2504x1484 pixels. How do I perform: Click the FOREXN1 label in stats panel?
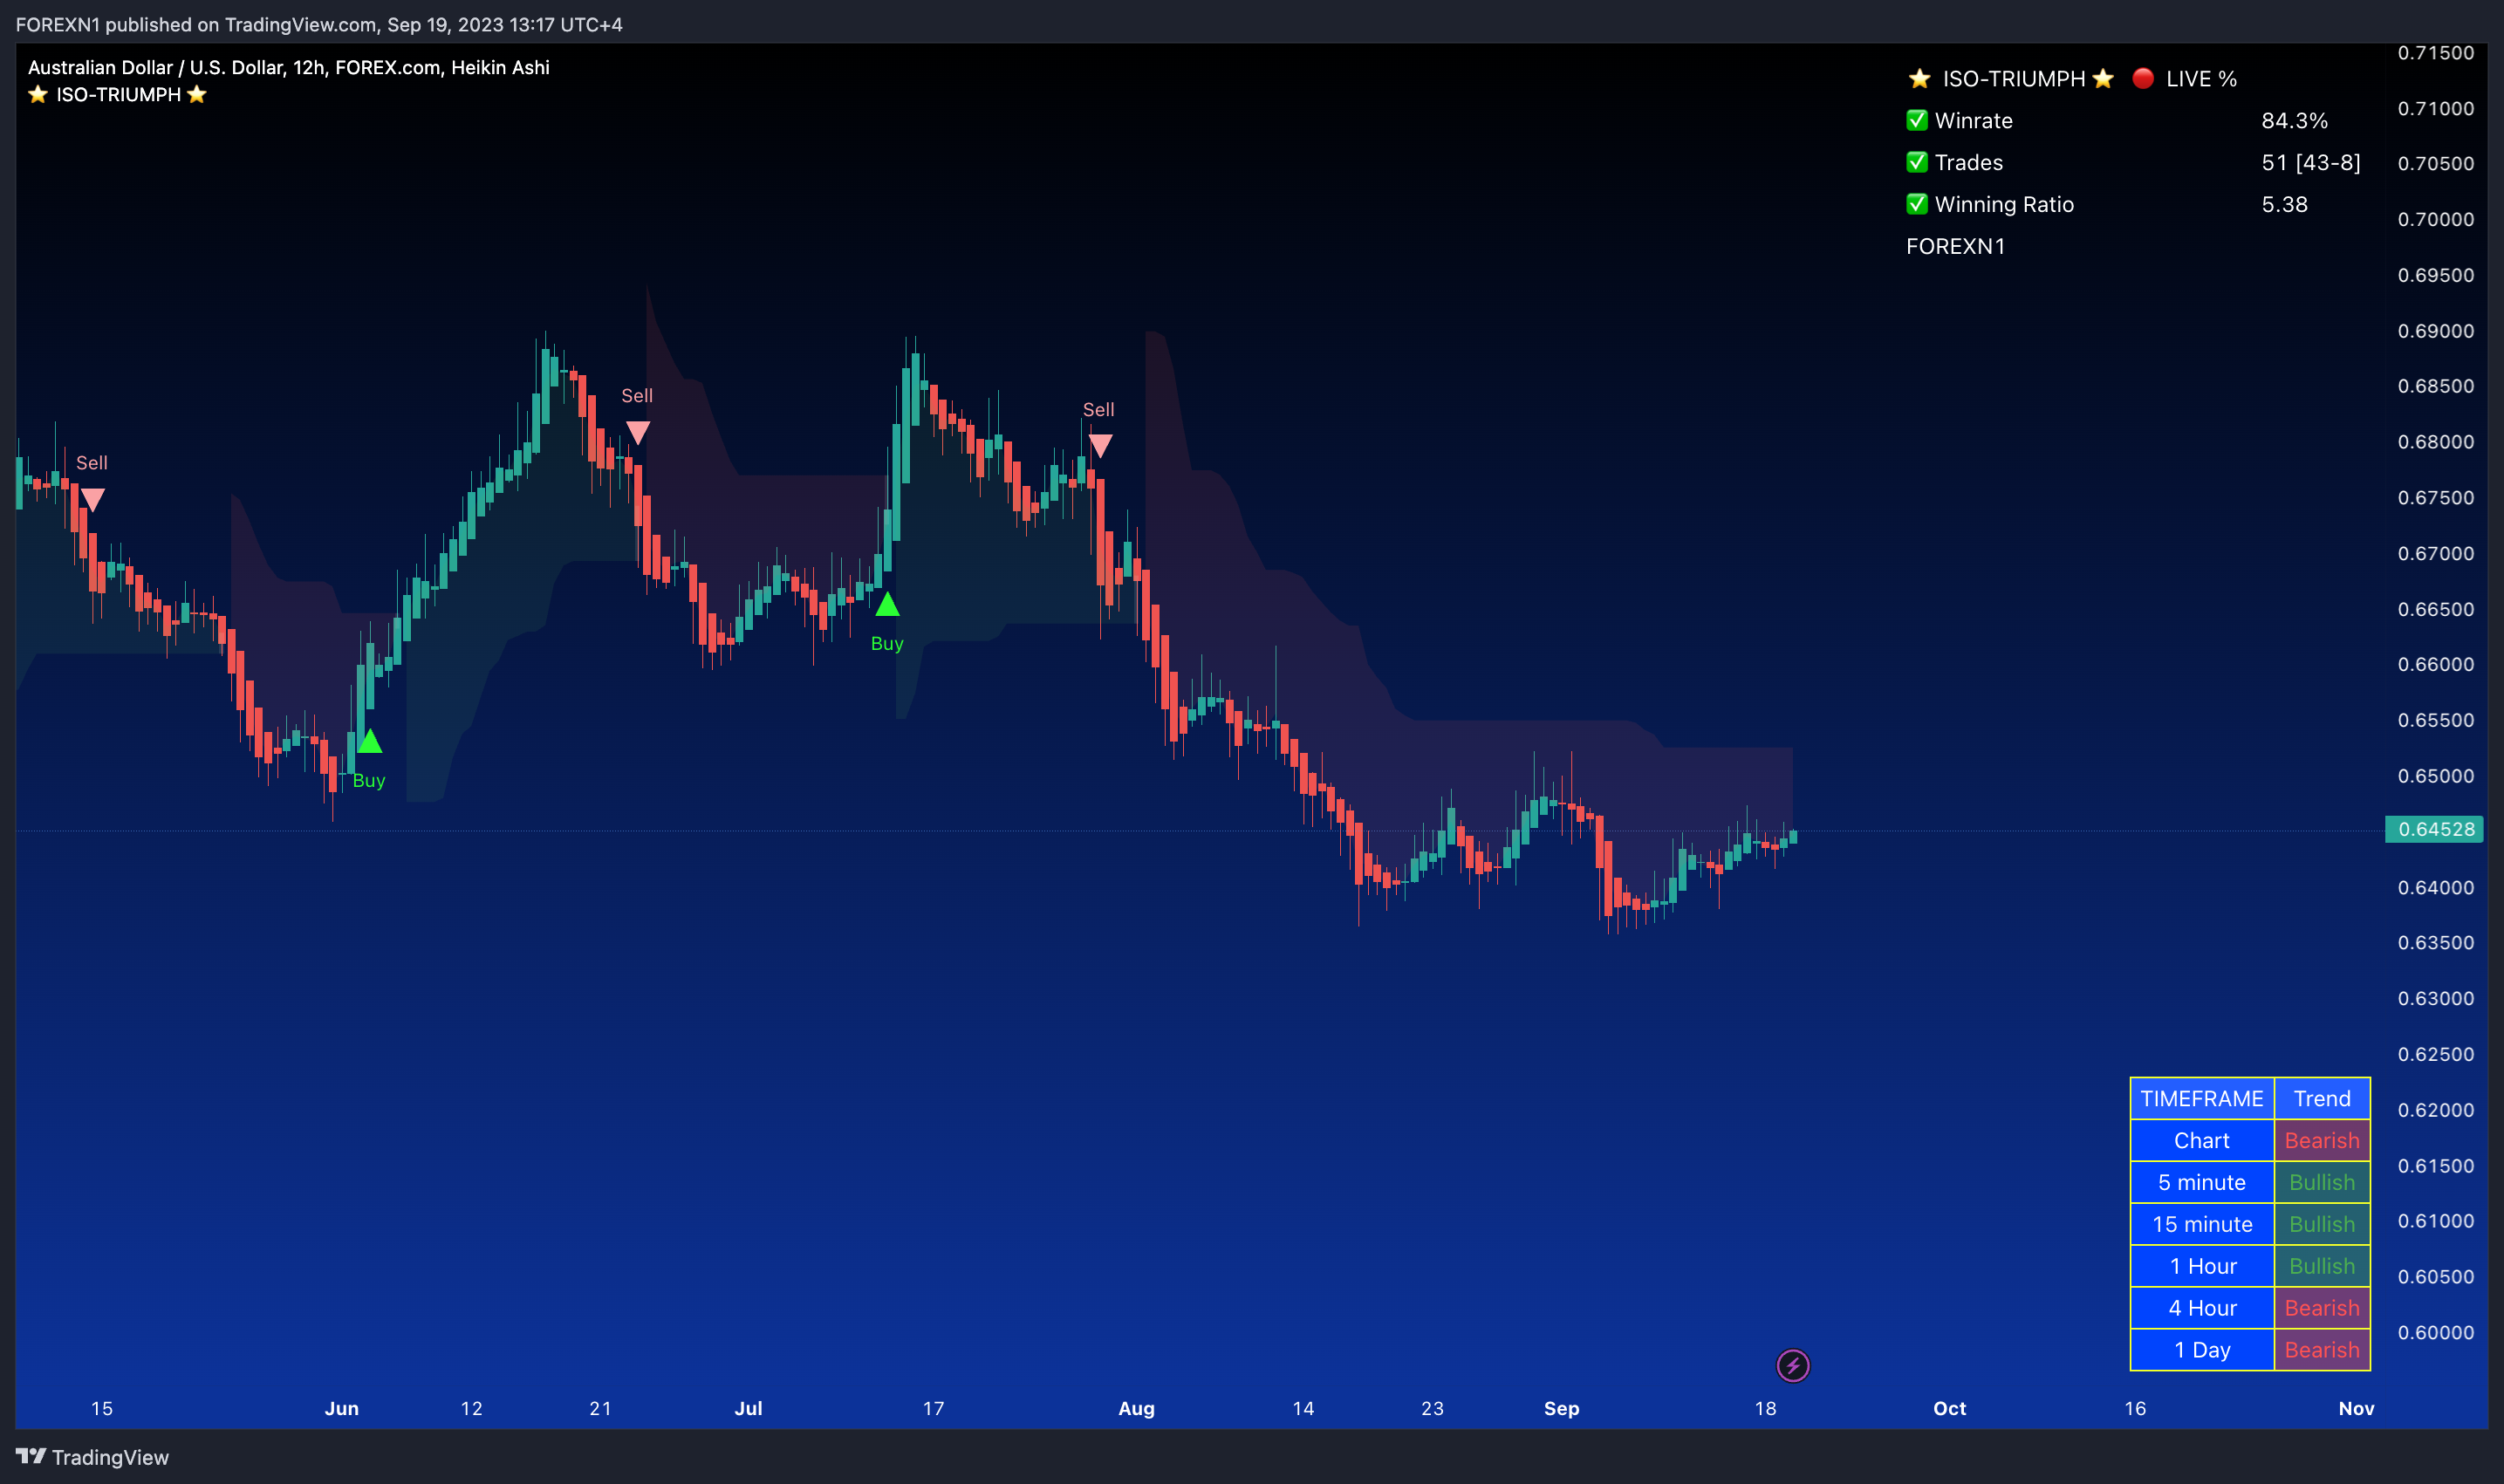click(1955, 246)
